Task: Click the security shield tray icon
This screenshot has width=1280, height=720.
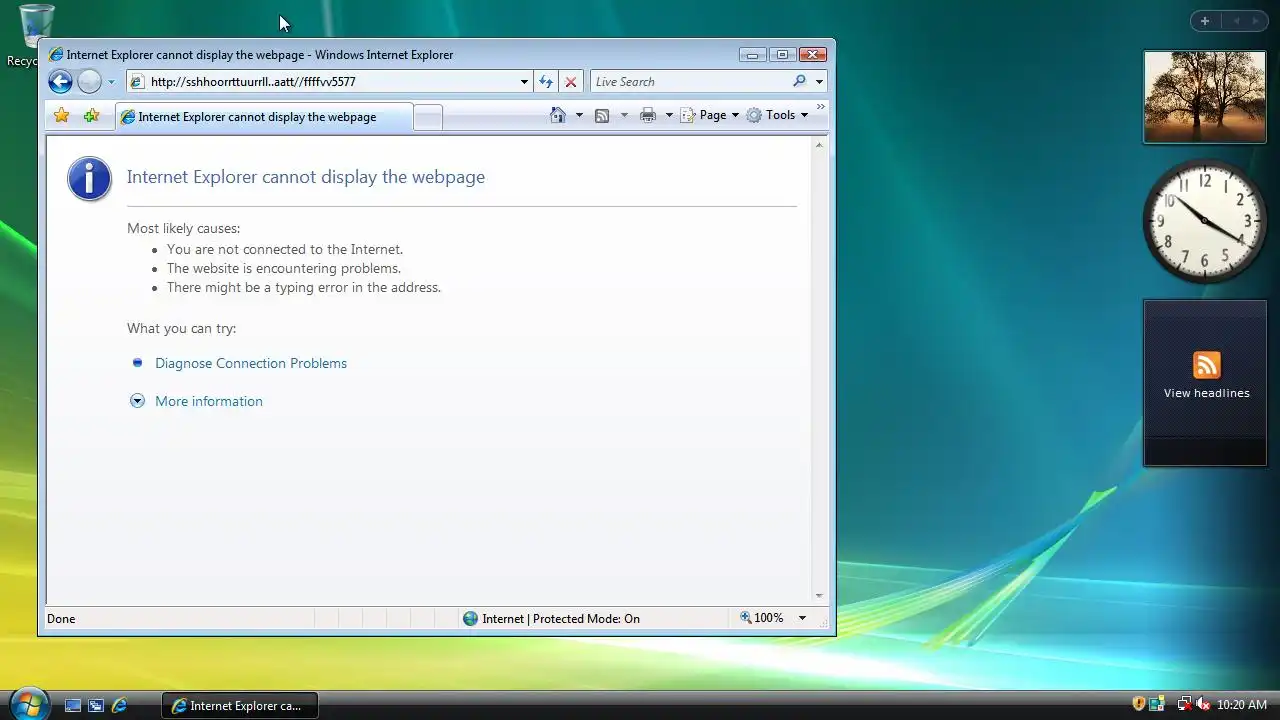Action: 1138,704
